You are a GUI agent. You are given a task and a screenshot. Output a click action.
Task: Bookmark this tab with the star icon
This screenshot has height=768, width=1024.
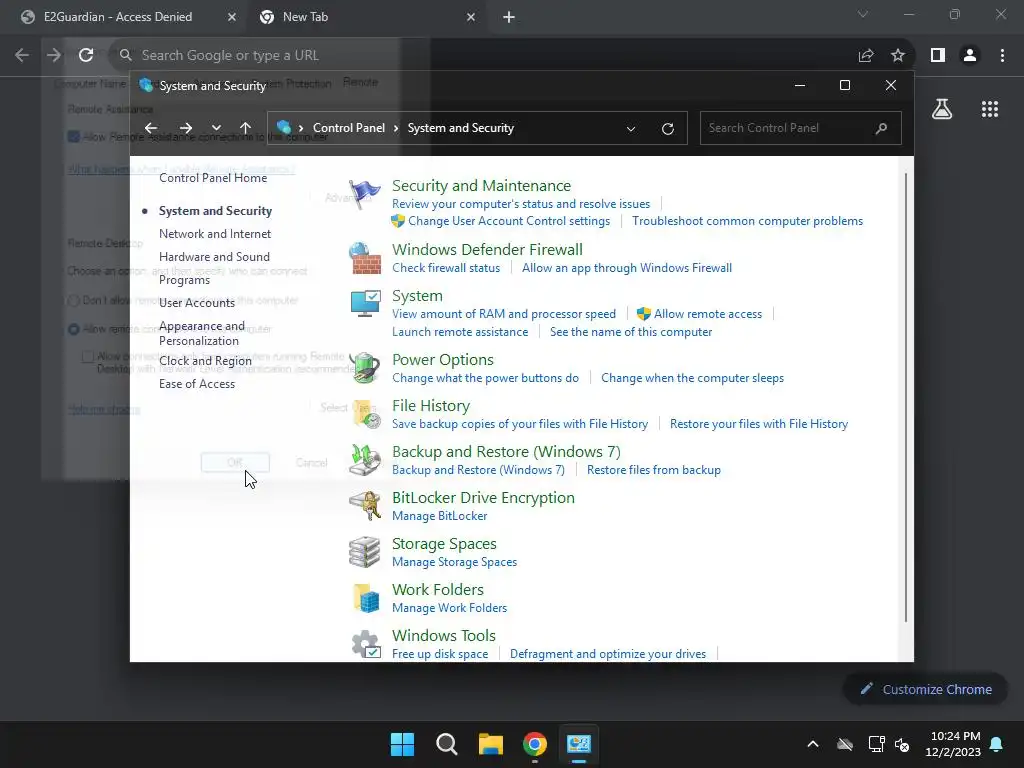coord(898,56)
